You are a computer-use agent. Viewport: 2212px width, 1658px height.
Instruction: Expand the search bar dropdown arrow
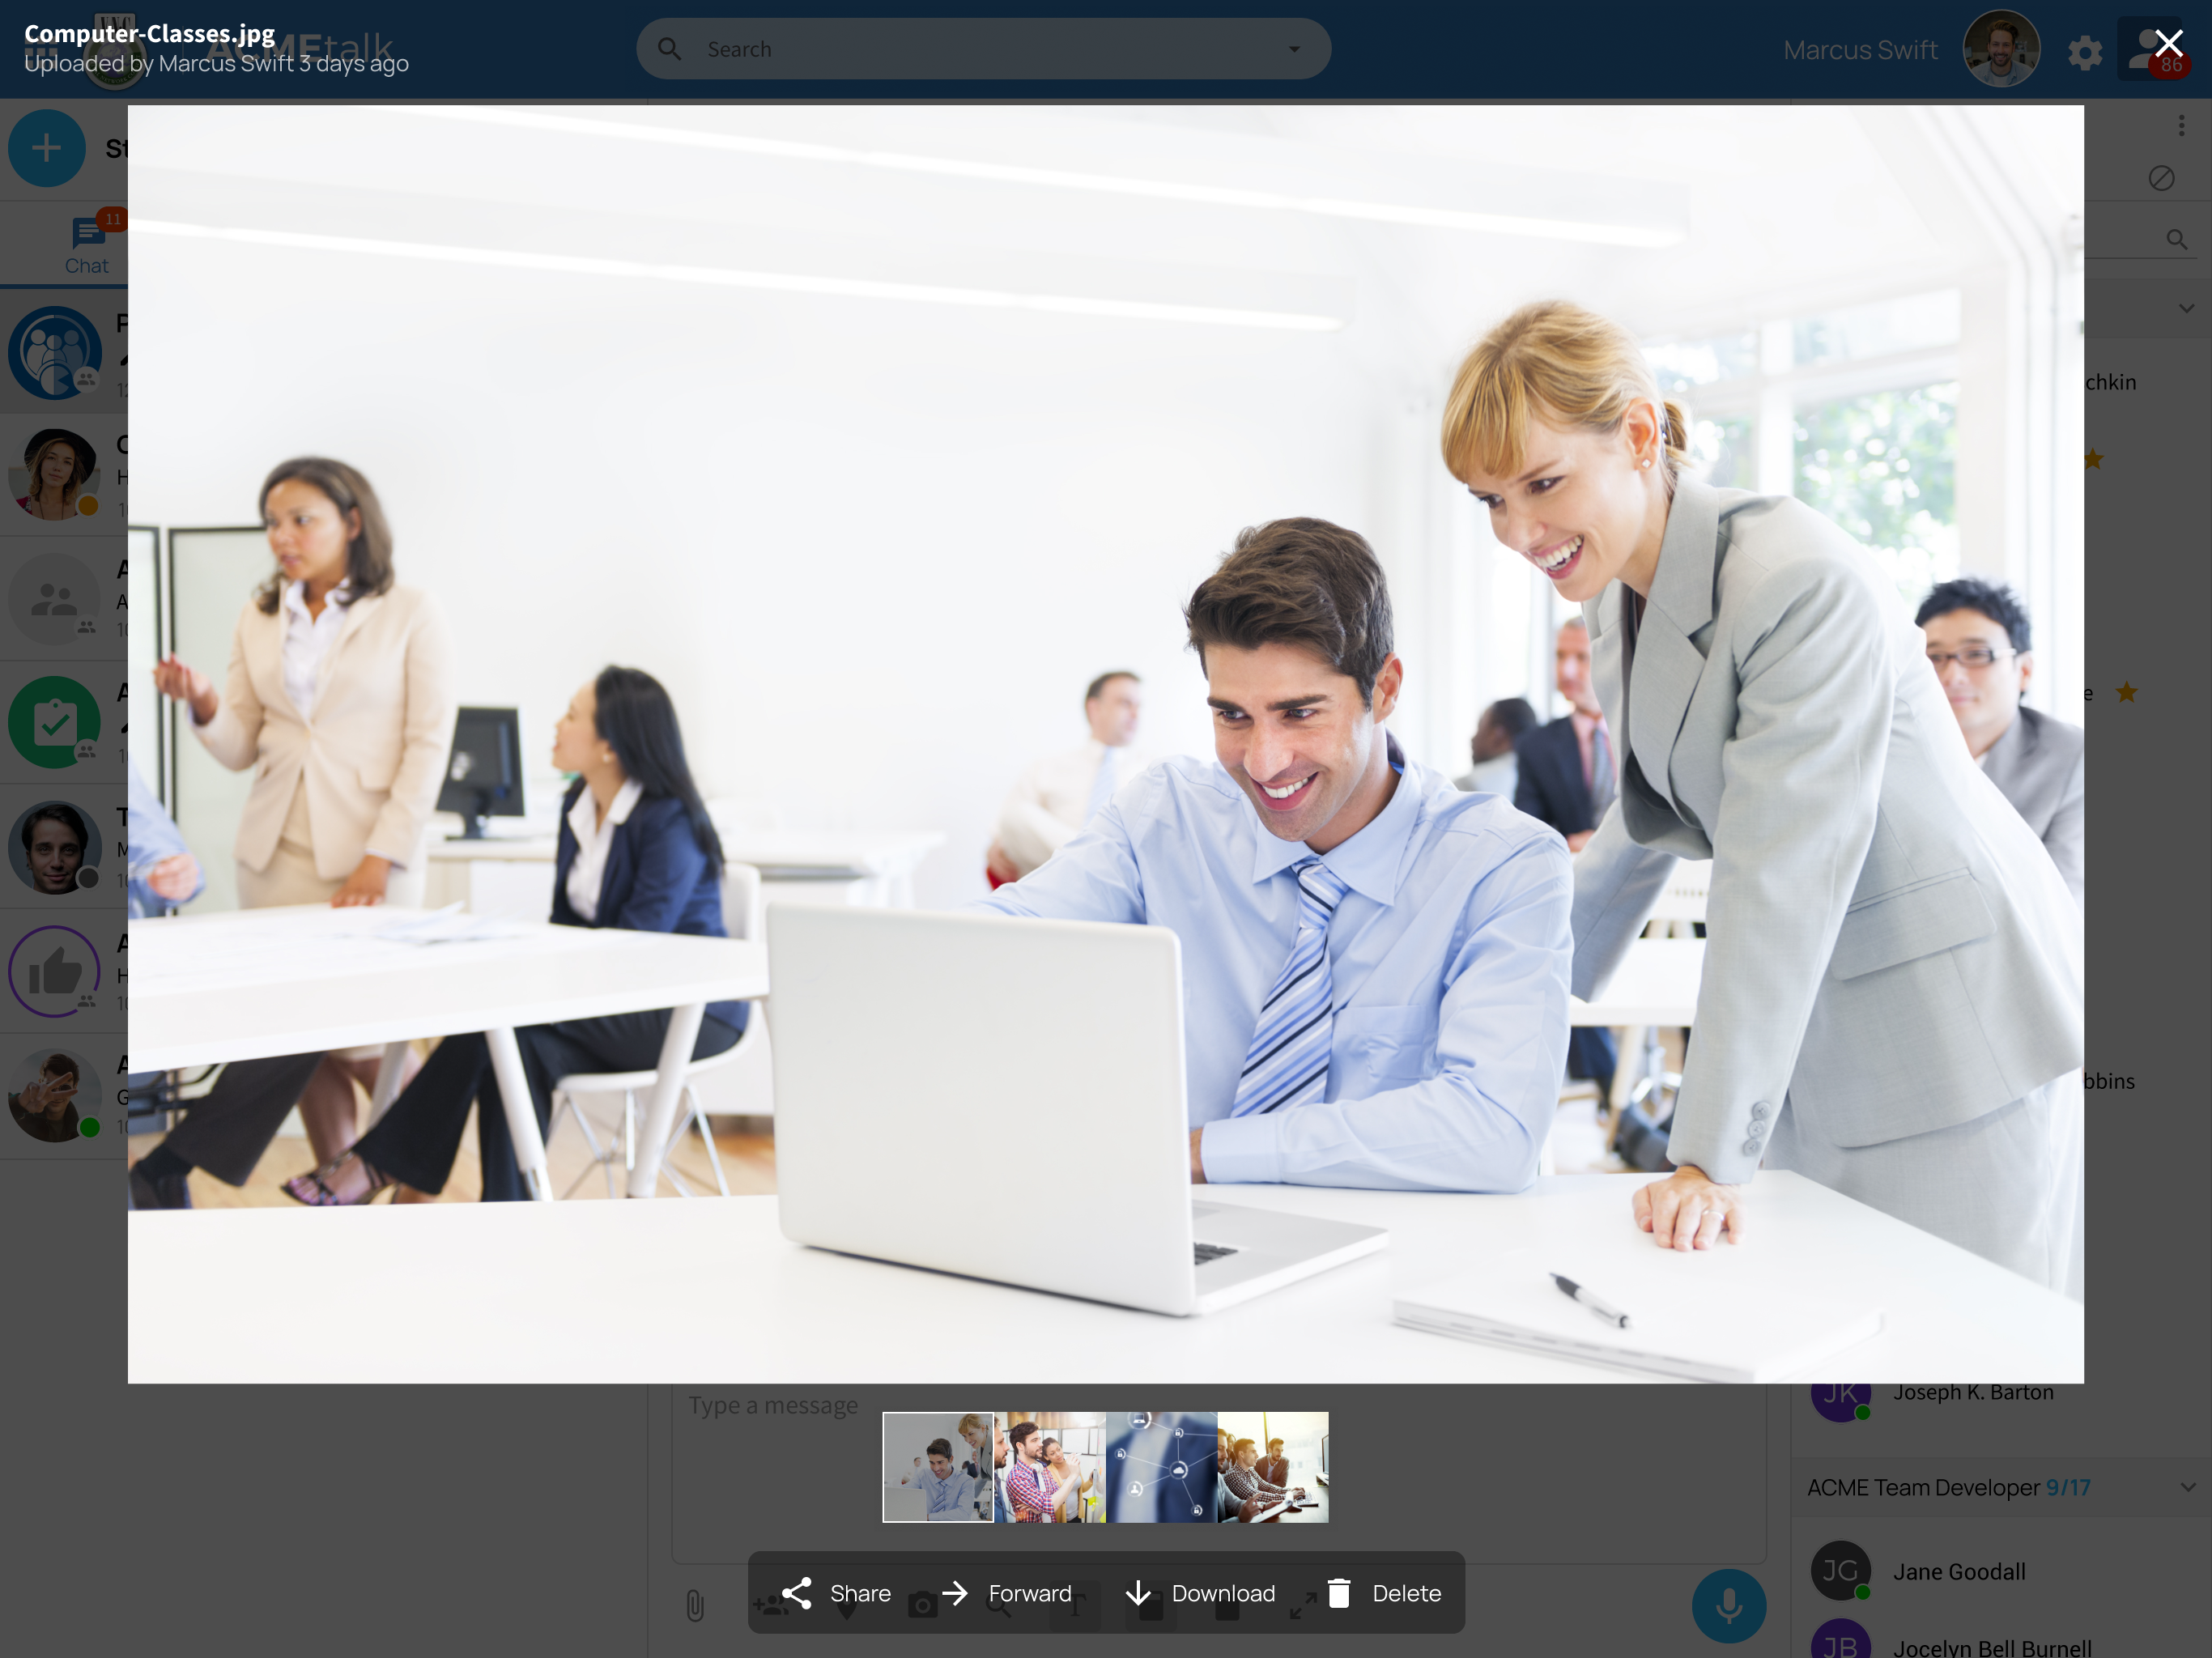(x=1294, y=49)
